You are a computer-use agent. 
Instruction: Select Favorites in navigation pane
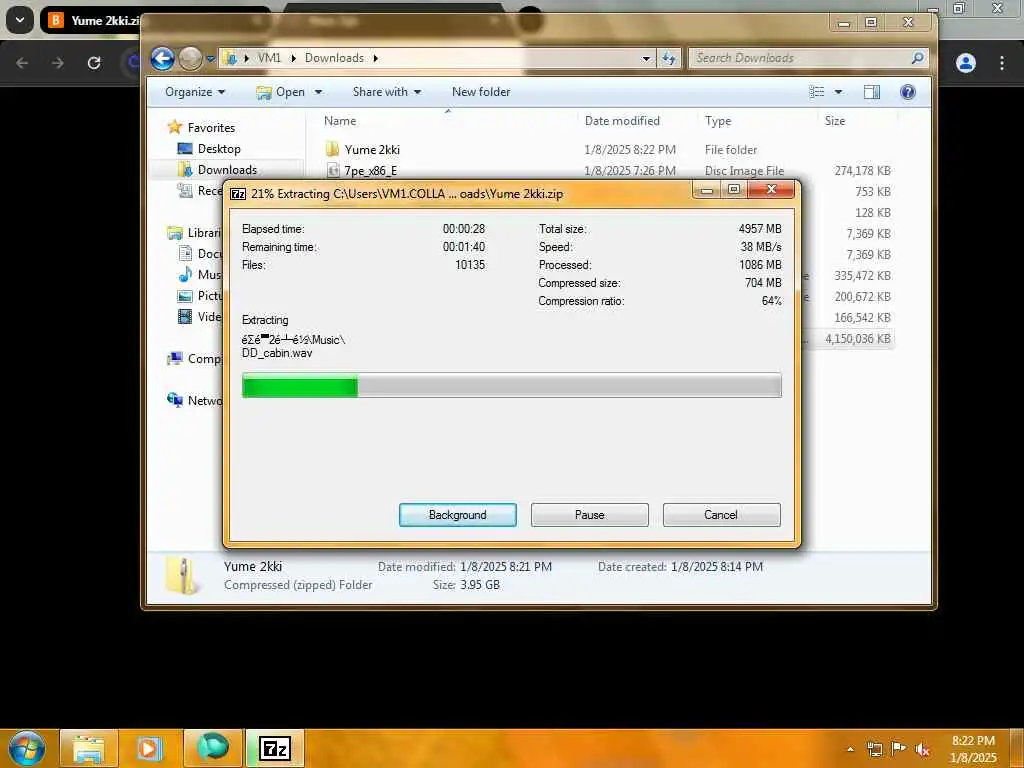(x=211, y=127)
